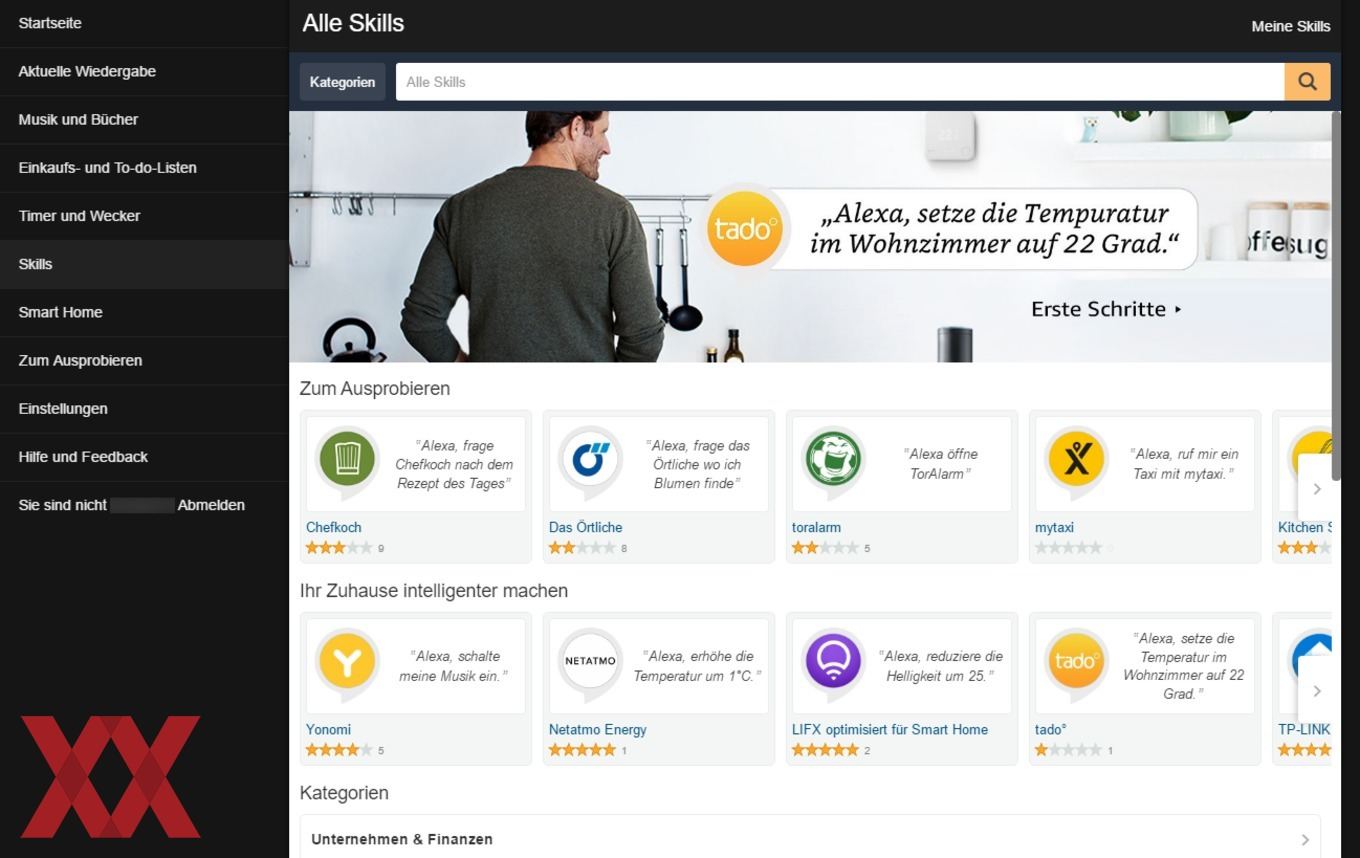Open the mytaxi skill icon
This screenshot has height=858, width=1360.
pyautogui.click(x=1076, y=460)
